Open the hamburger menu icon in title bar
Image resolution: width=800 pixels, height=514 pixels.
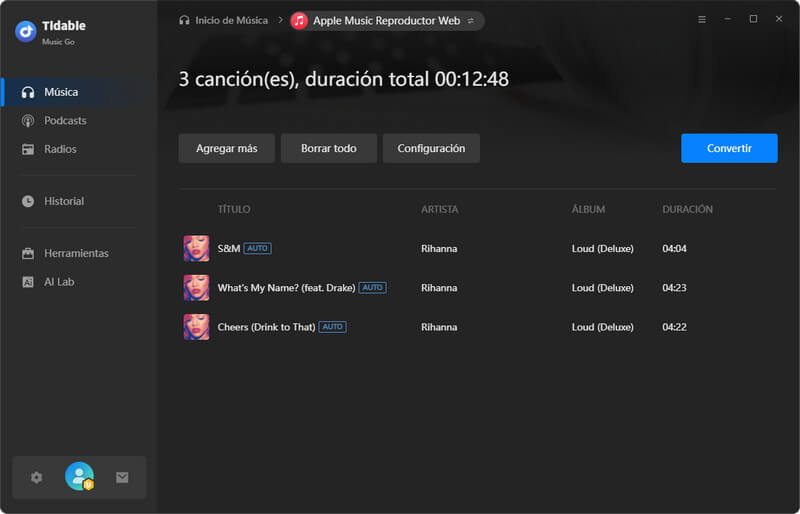(x=701, y=19)
